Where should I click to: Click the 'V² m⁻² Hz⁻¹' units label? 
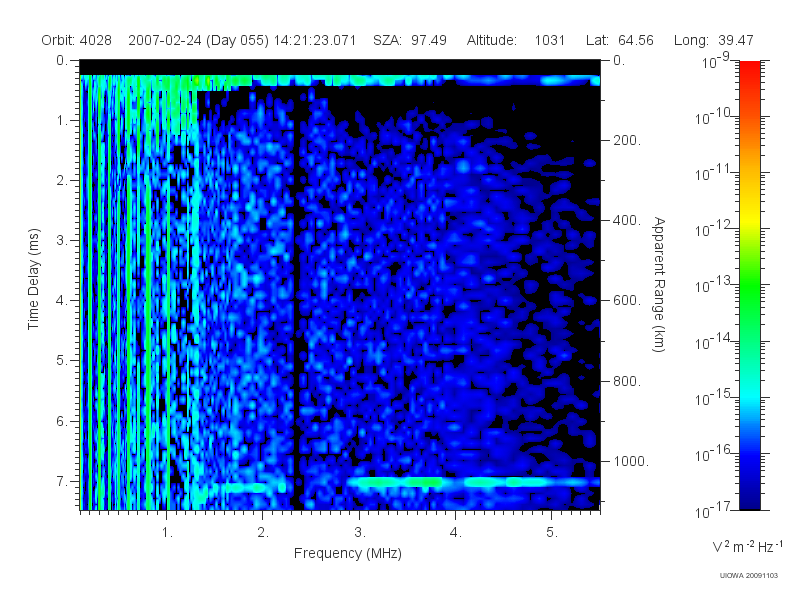point(747,546)
